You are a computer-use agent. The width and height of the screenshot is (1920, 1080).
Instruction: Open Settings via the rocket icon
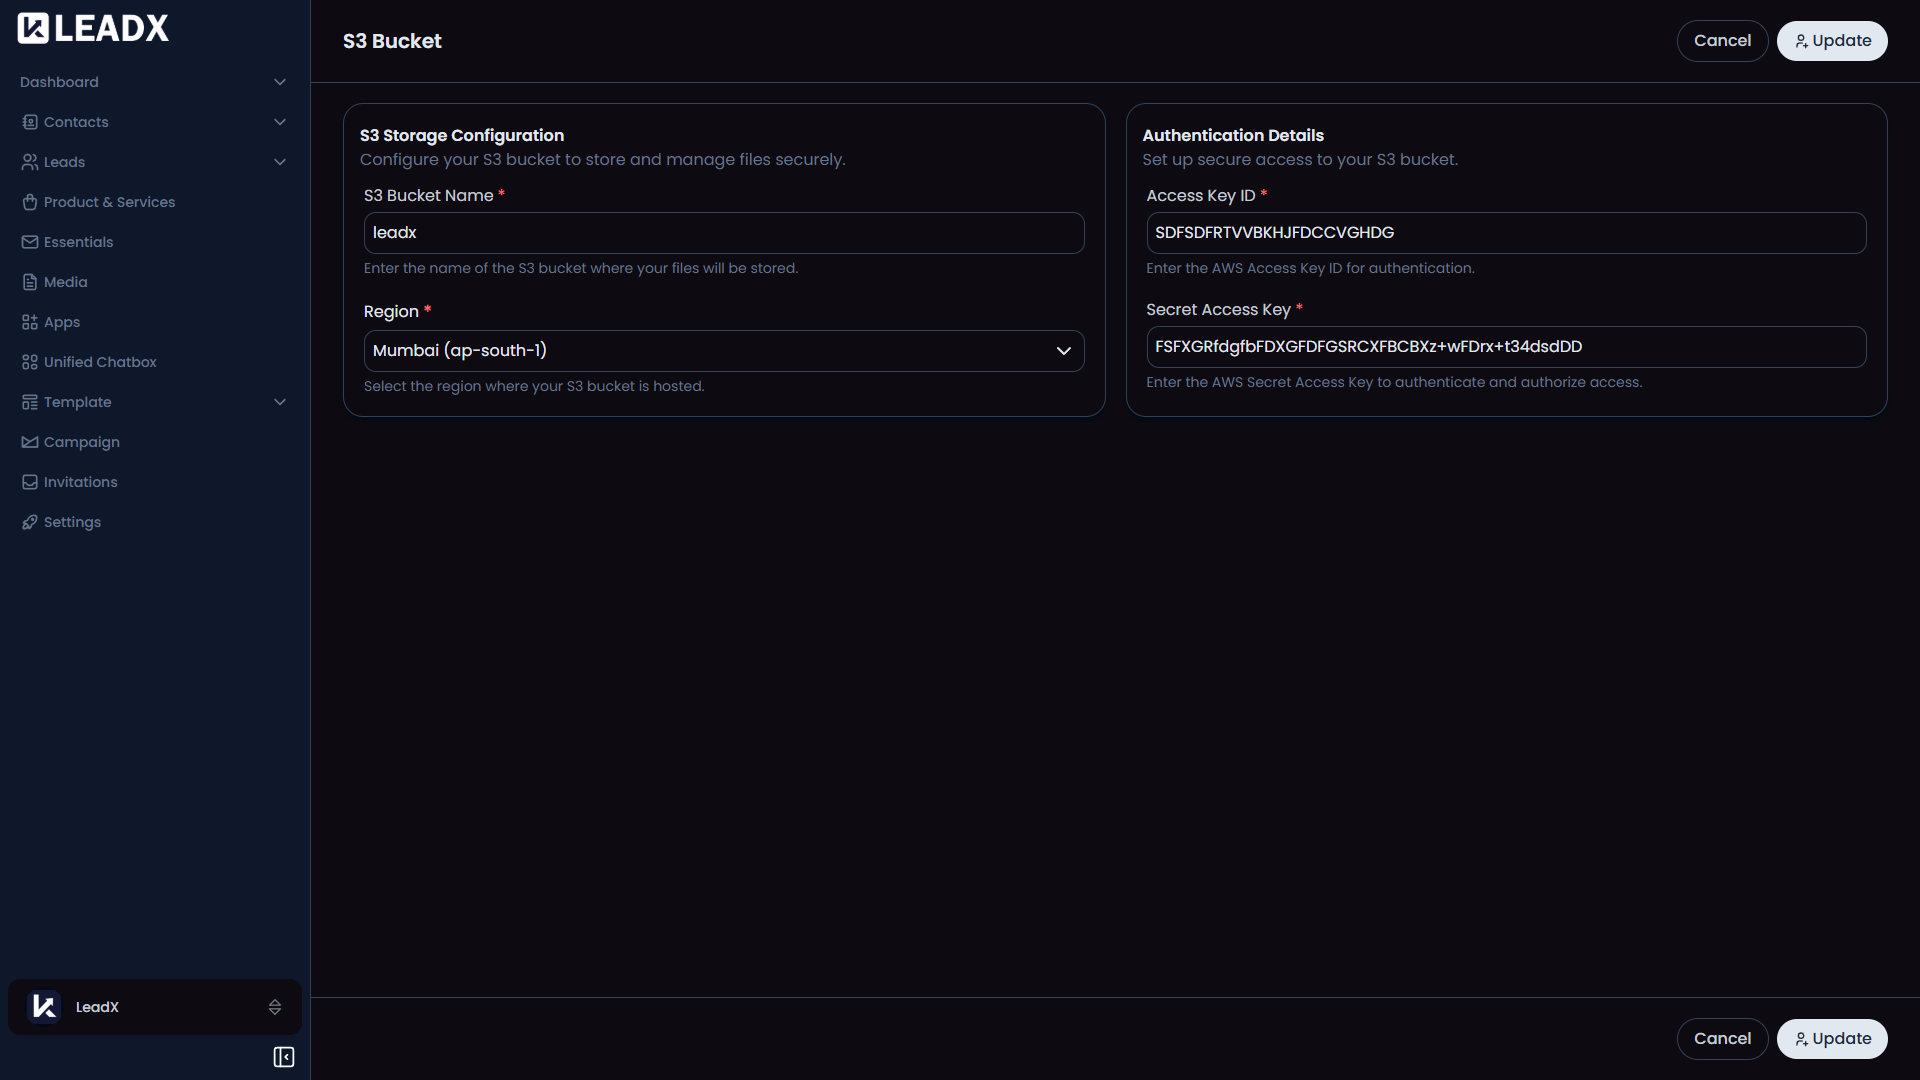pos(30,521)
